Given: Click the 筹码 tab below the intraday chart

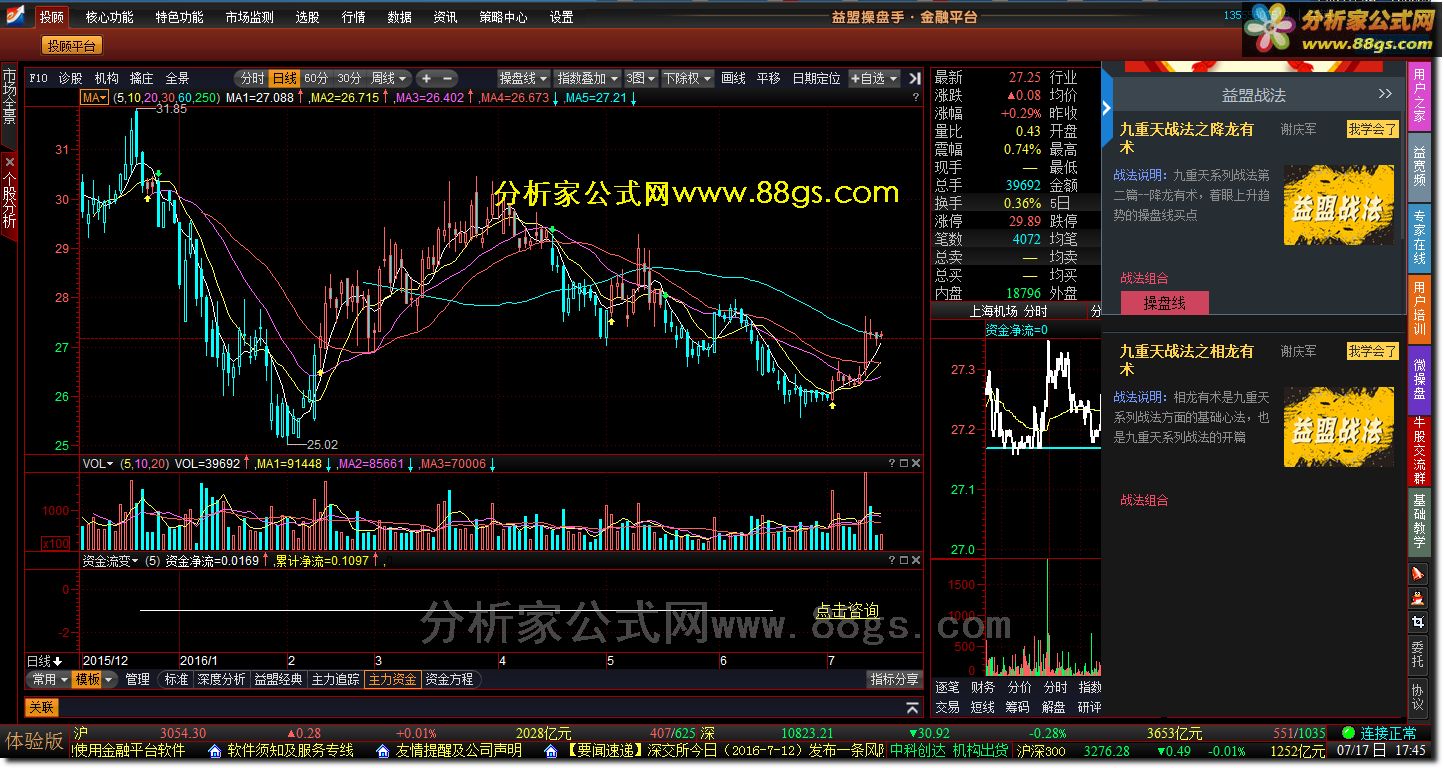Looking at the screenshot, I should click(x=1017, y=707).
